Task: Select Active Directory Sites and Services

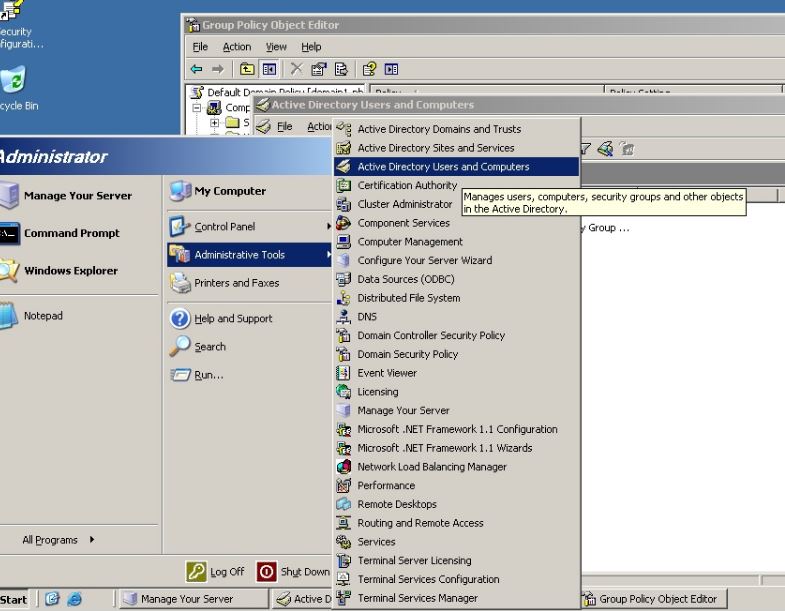Action: pyautogui.click(x=457, y=148)
